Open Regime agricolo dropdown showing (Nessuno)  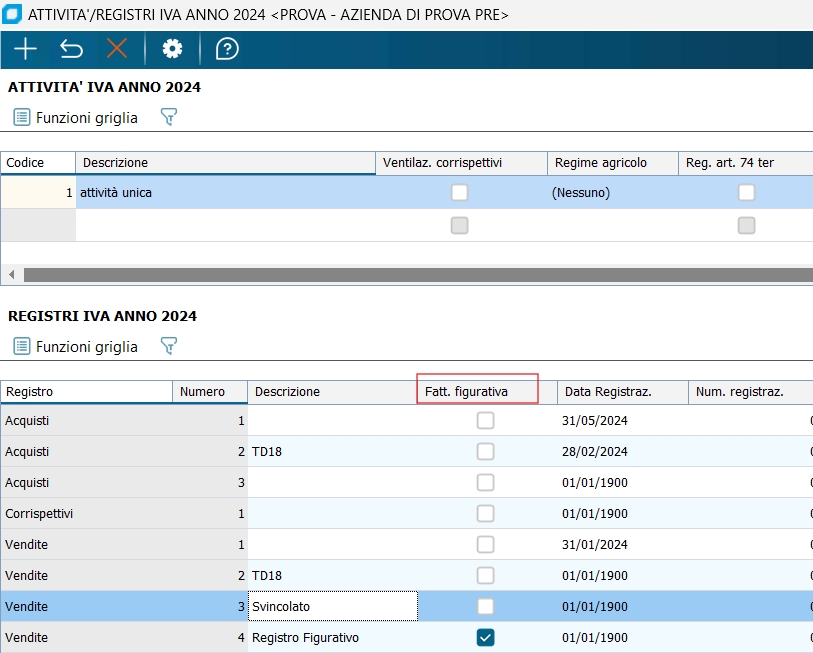point(610,193)
